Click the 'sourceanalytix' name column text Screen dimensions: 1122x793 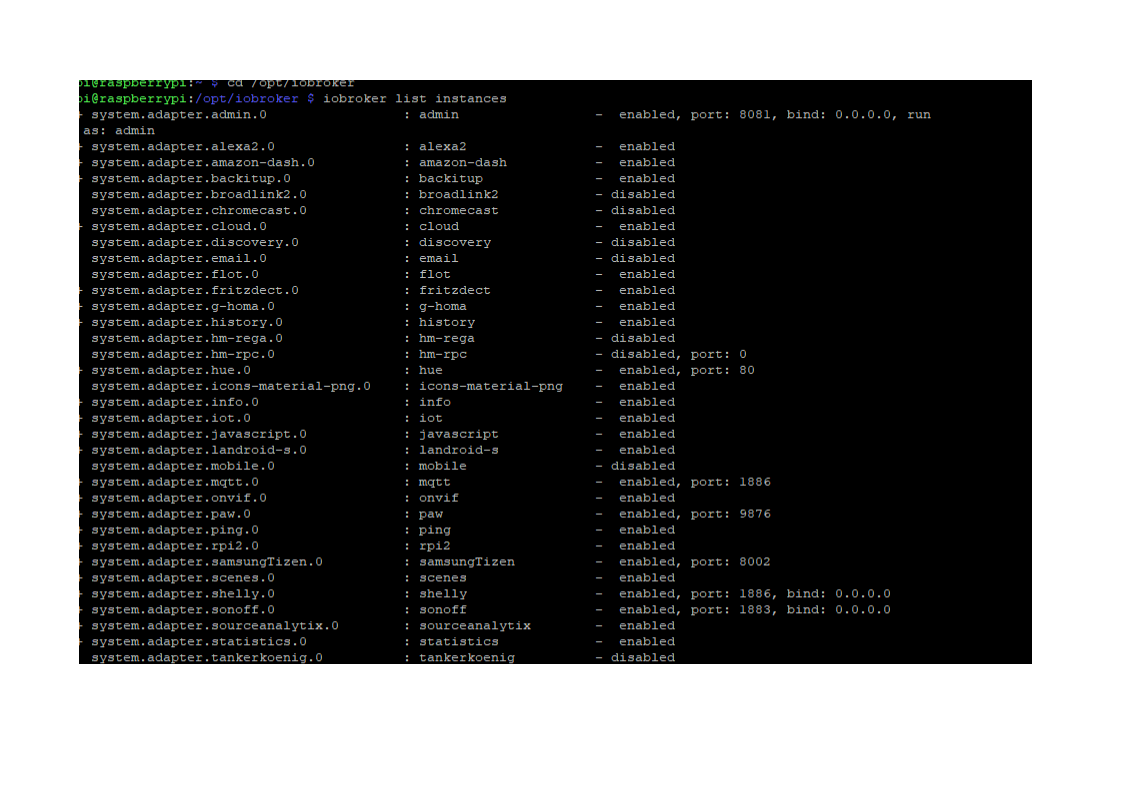pyautogui.click(x=475, y=626)
